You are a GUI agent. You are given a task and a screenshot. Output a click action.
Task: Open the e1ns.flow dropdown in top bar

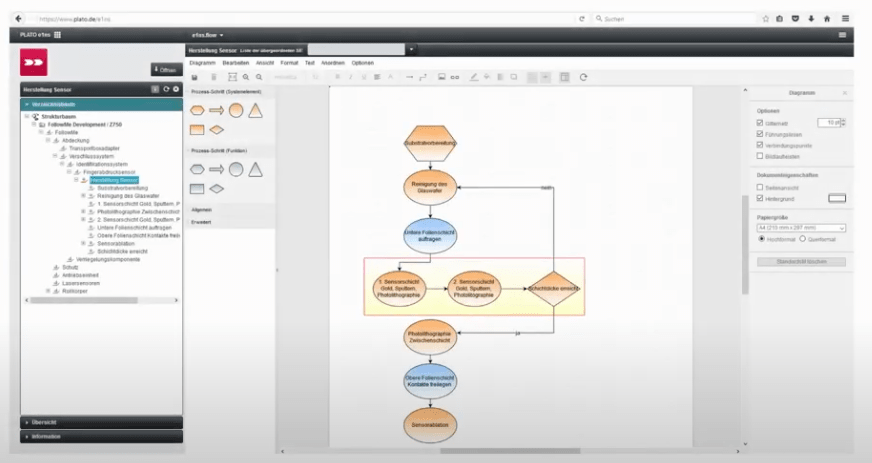pyautogui.click(x=207, y=35)
